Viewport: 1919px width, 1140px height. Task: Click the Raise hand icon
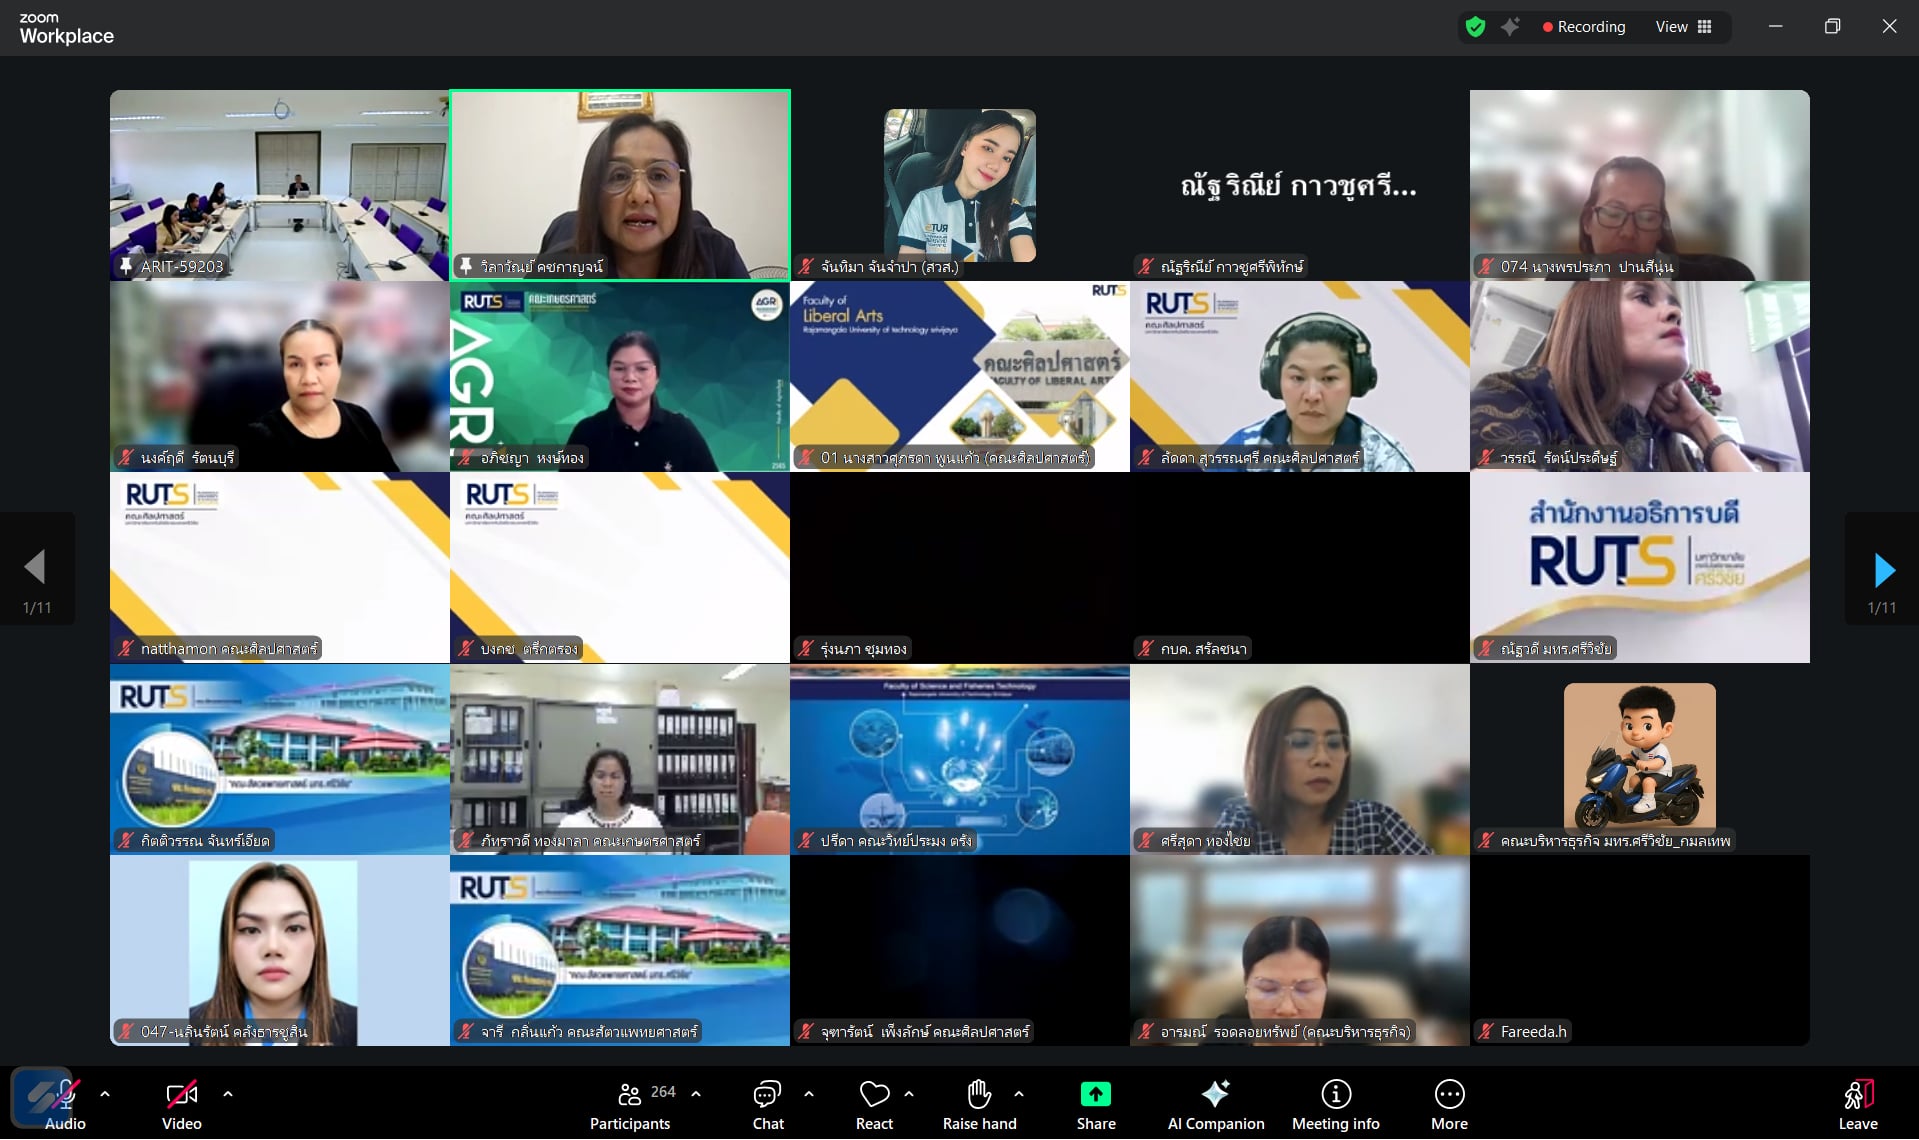(x=979, y=1103)
